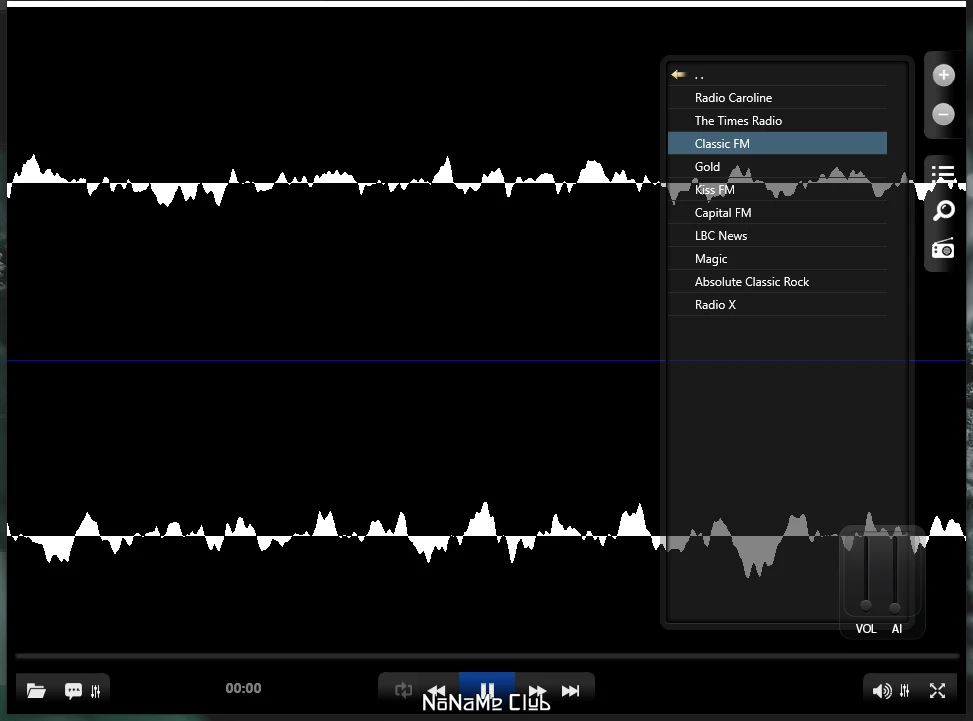
Task: Toggle fullscreen mode
Action: 937,690
